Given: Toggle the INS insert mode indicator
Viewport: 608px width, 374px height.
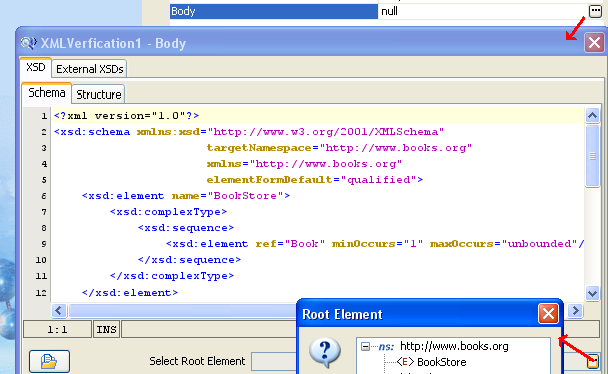Looking at the screenshot, I should (106, 329).
